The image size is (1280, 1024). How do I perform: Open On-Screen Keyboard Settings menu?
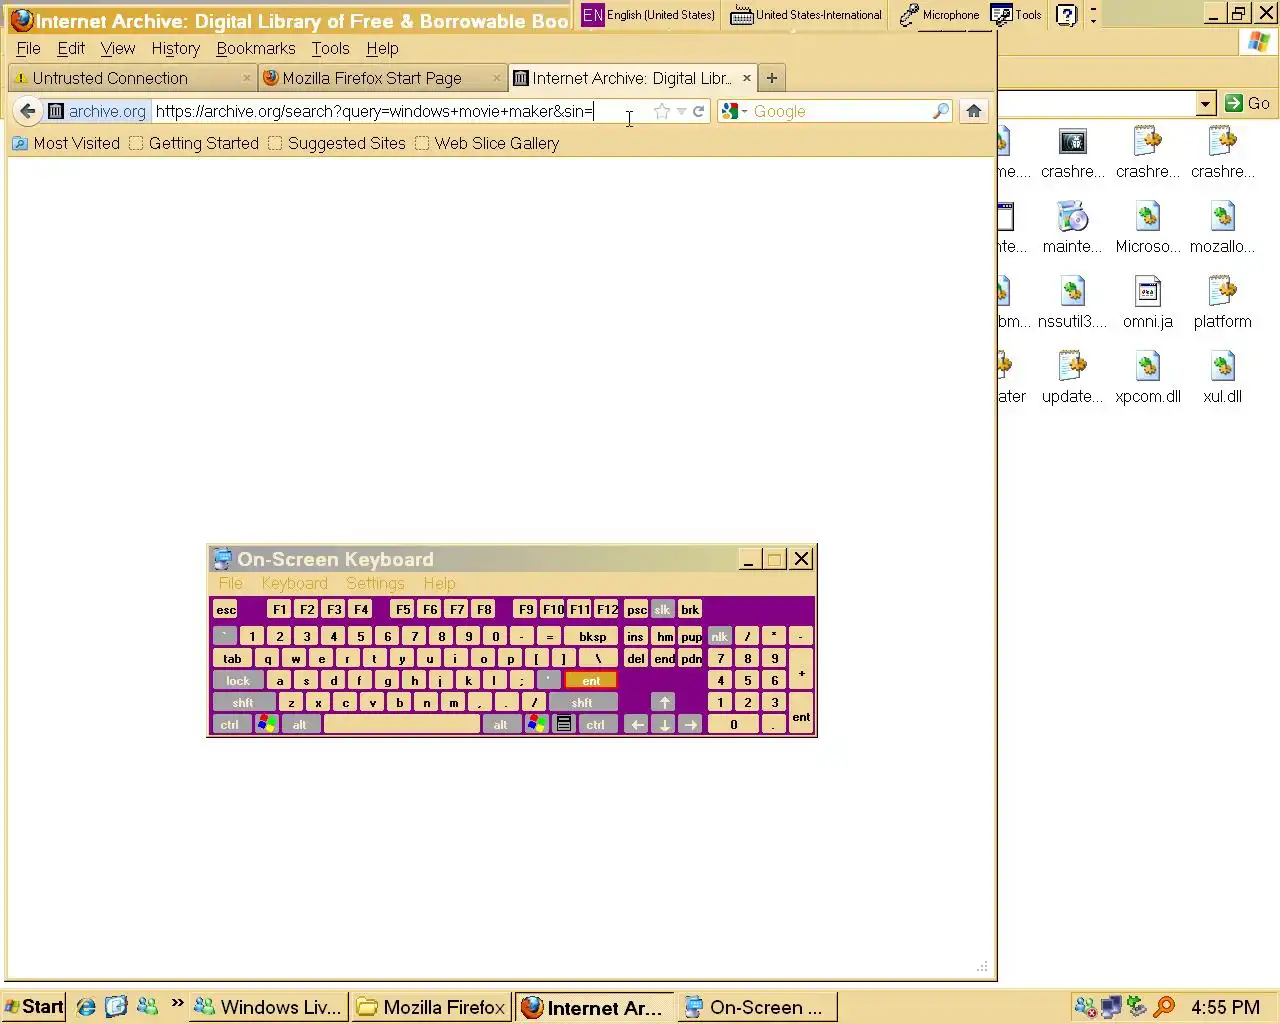coord(375,583)
